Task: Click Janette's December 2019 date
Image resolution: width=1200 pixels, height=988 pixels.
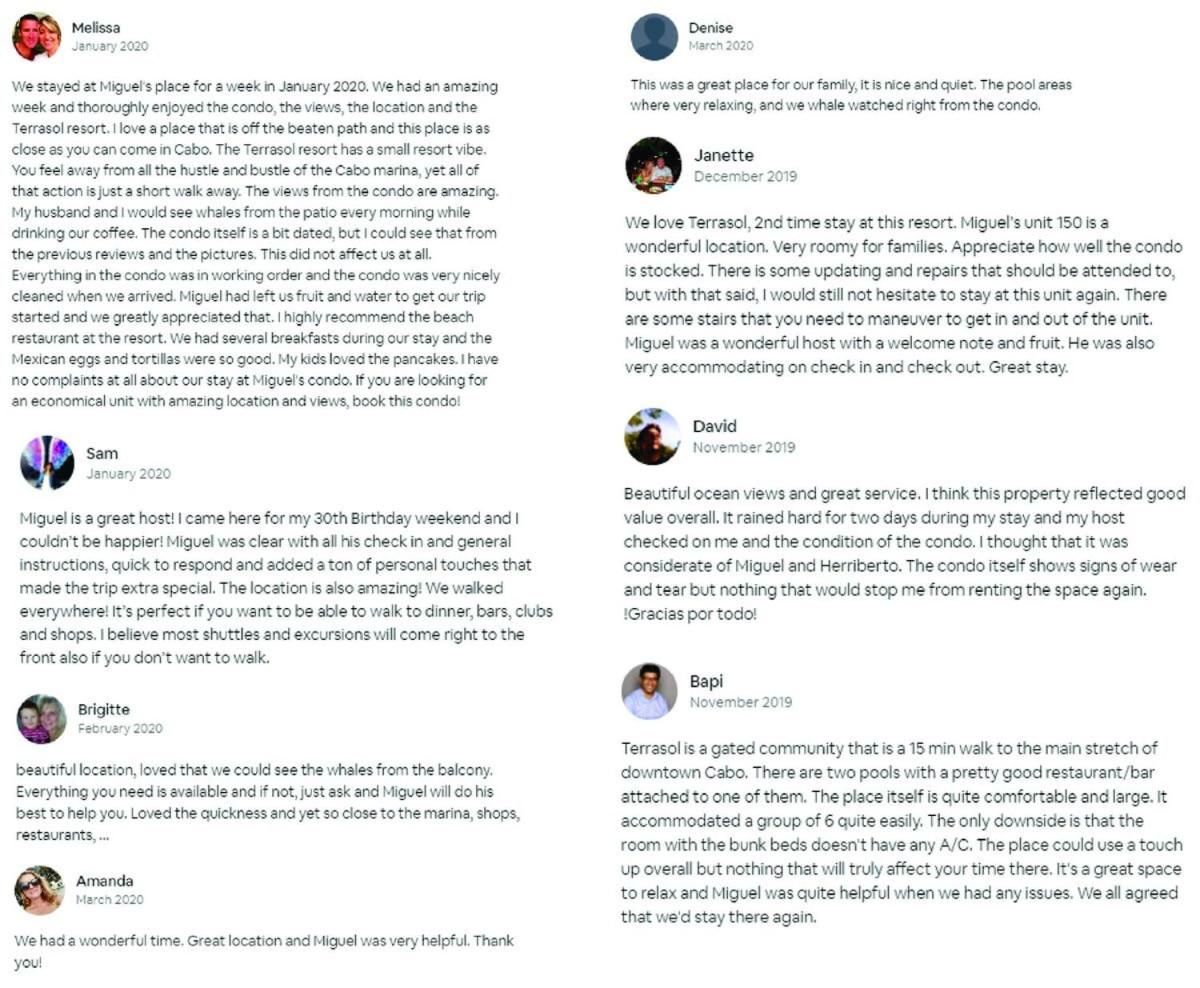Action: pyautogui.click(x=746, y=176)
